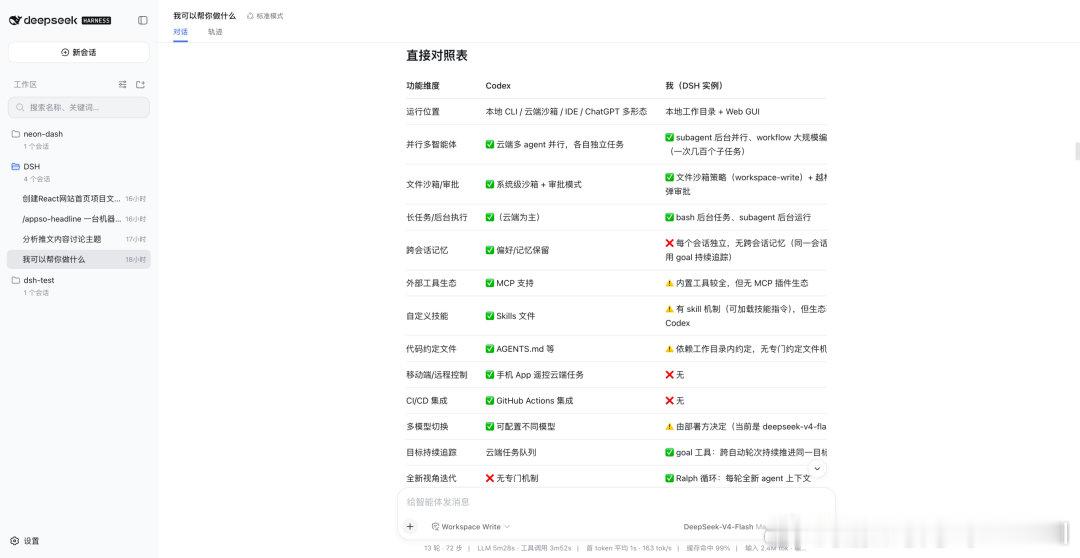Viewport: 1080px width, 558px height.
Task: Click the 自定义技能 row label
Action: 427,316
